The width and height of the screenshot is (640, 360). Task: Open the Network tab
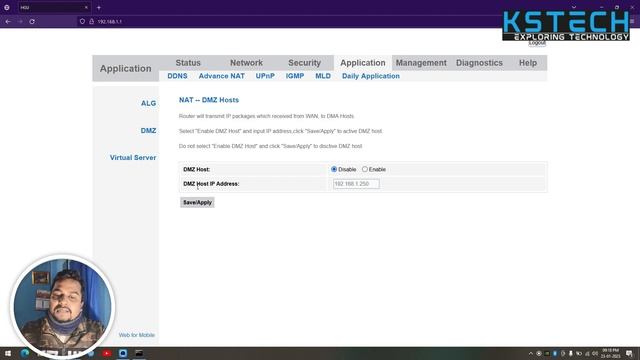[246, 63]
